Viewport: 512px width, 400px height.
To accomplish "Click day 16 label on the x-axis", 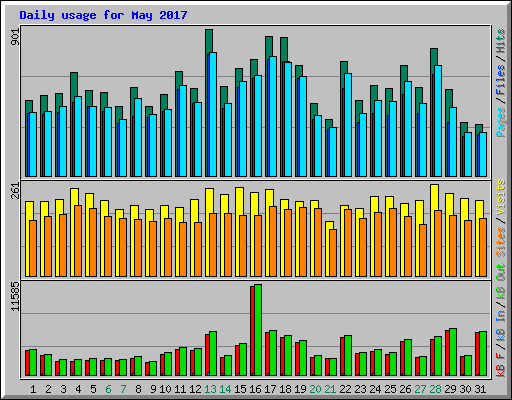I will 255,389.
